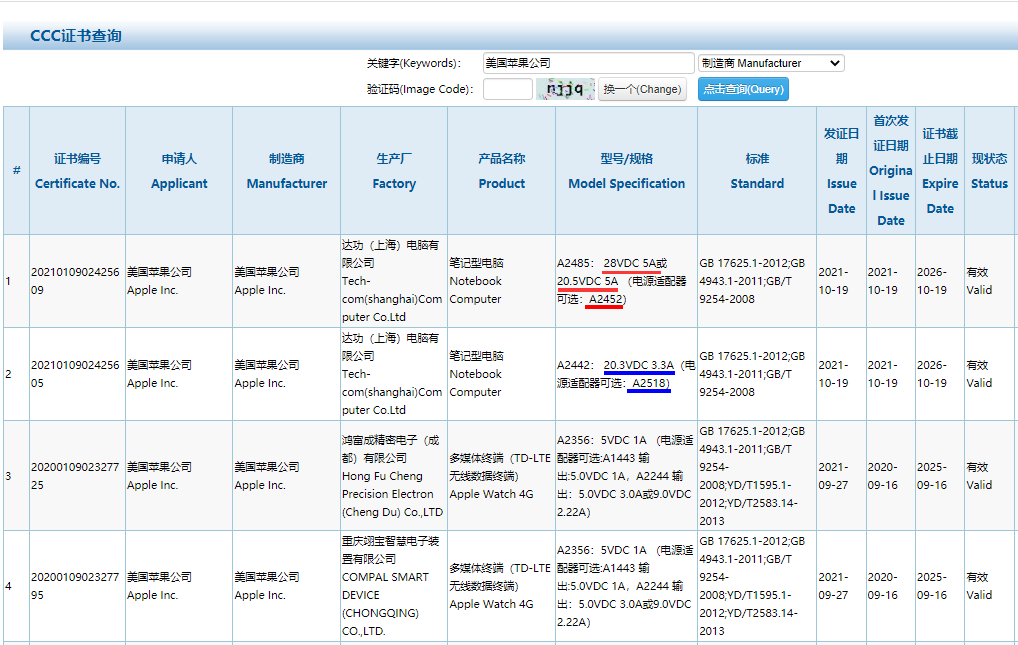Screen dimensions: 1018x645
Task: Click the Tech-com(shanghai) factory cell in row 2
Action: 394,374
